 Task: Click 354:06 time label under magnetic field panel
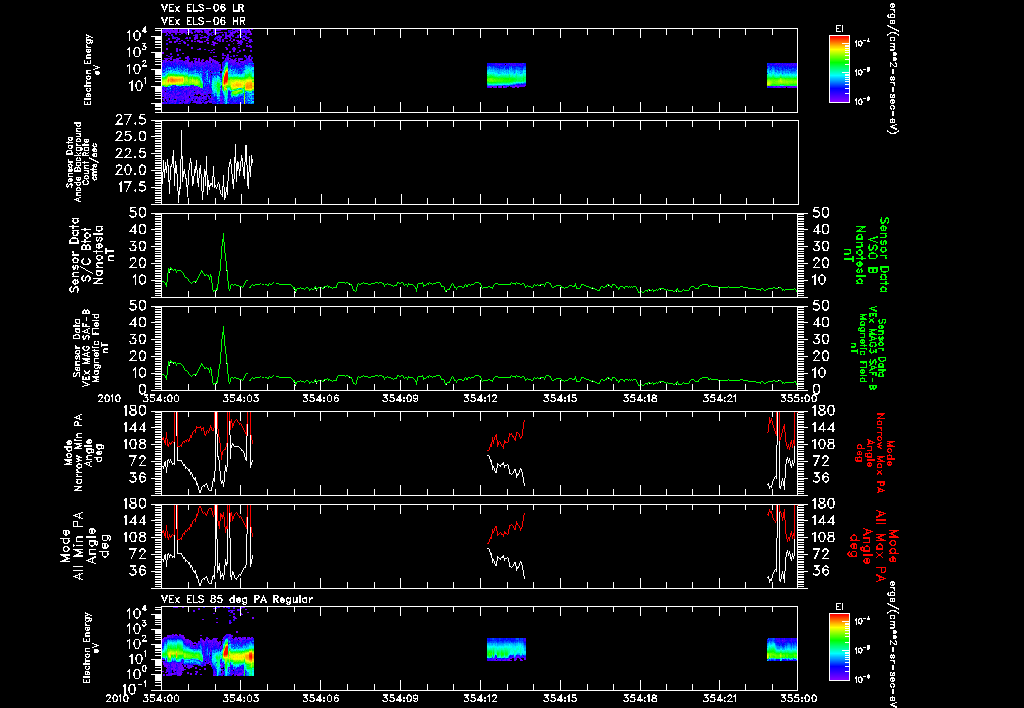coord(321,398)
